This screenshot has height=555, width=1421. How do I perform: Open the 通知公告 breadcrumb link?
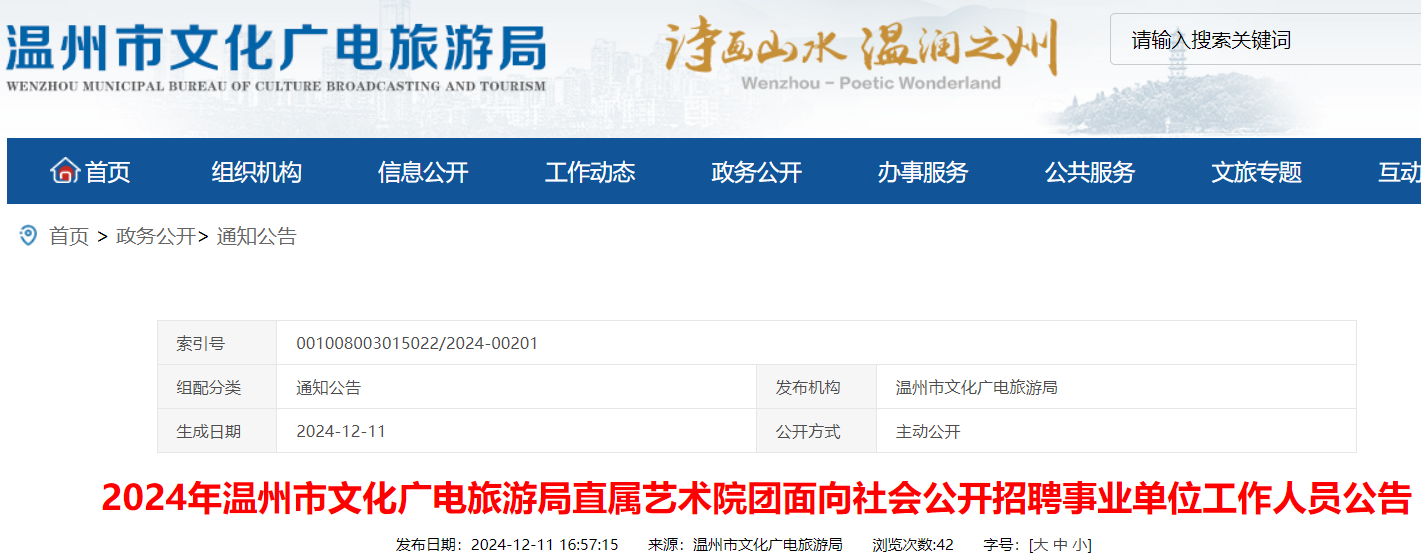257,237
